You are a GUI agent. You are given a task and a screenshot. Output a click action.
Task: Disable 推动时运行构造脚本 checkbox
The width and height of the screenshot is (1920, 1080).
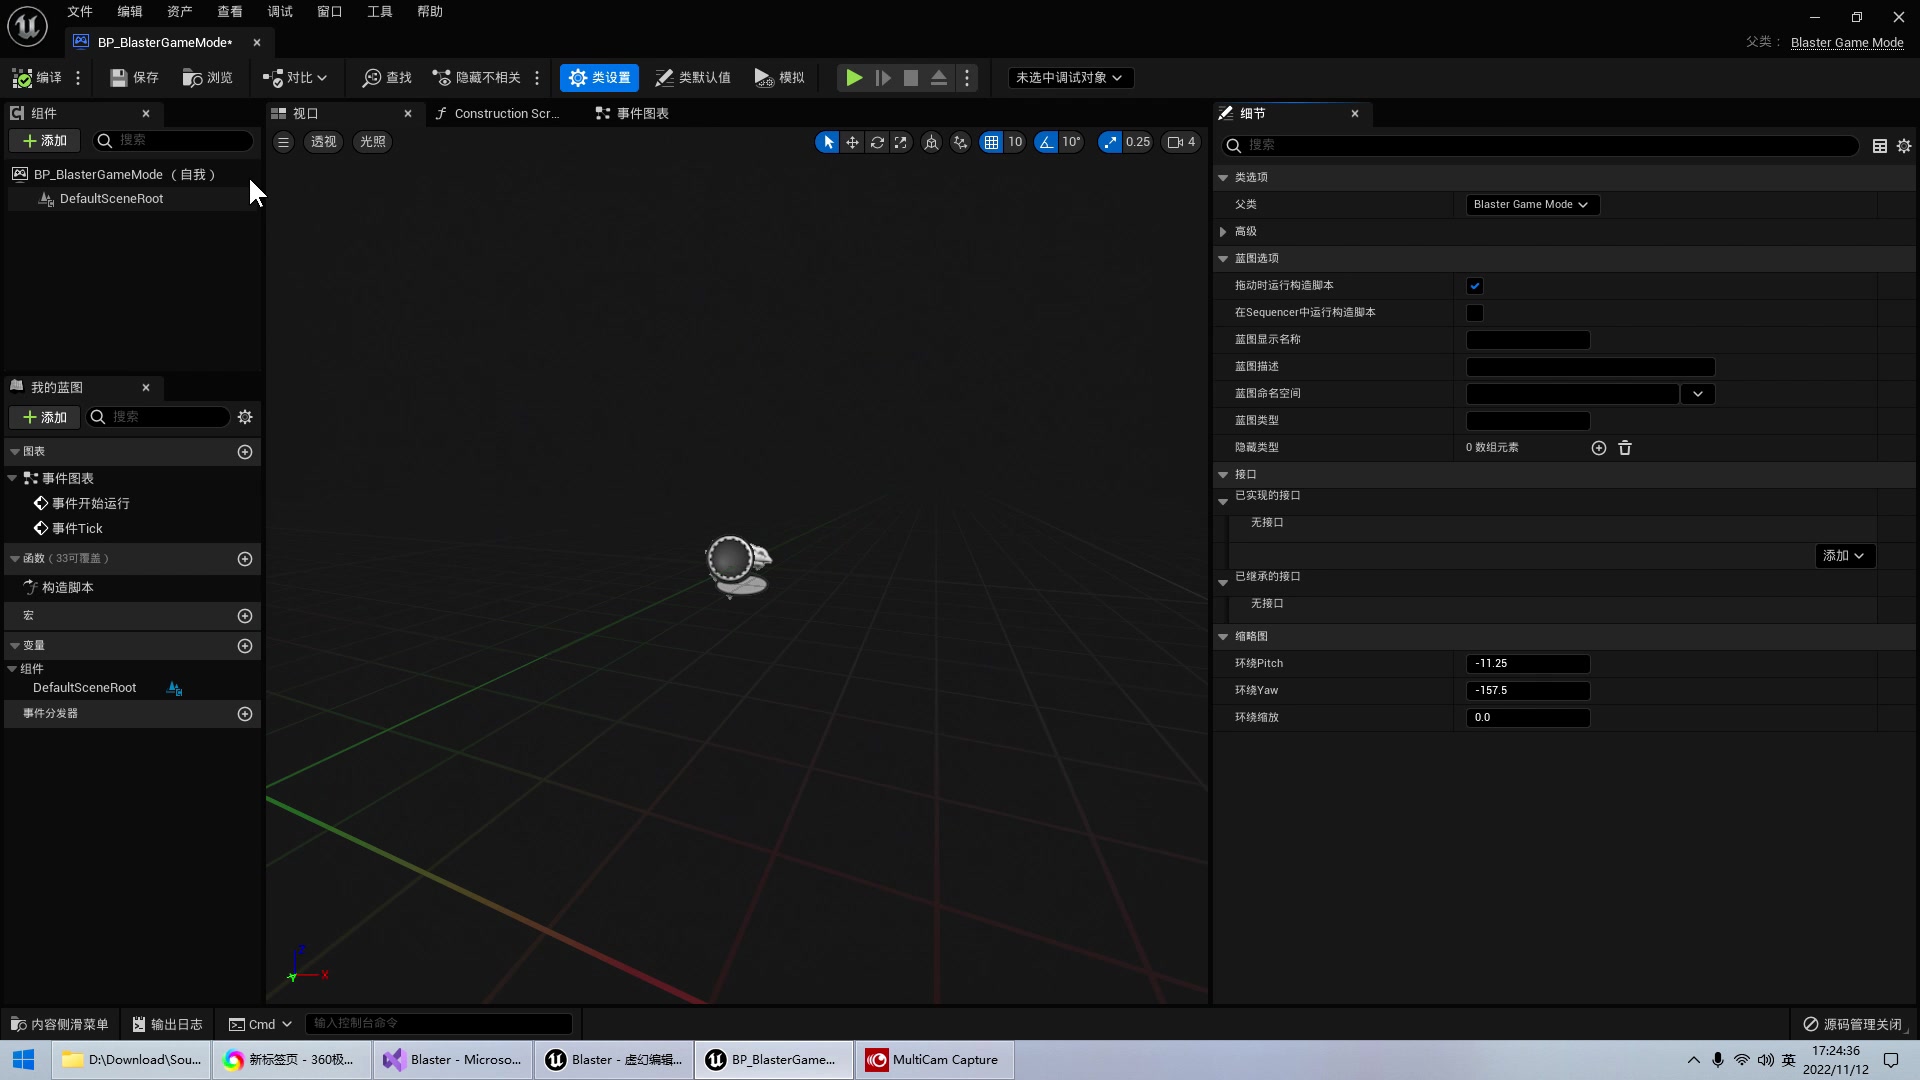[x=1475, y=286]
